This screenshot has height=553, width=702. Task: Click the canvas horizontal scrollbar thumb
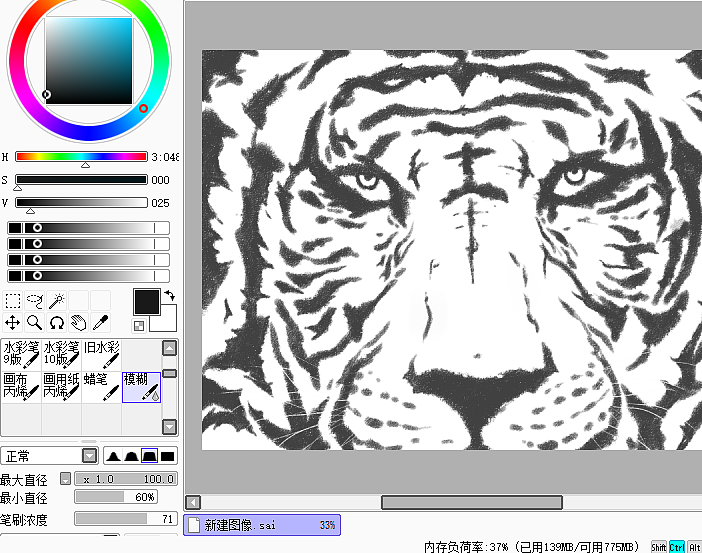(472, 502)
